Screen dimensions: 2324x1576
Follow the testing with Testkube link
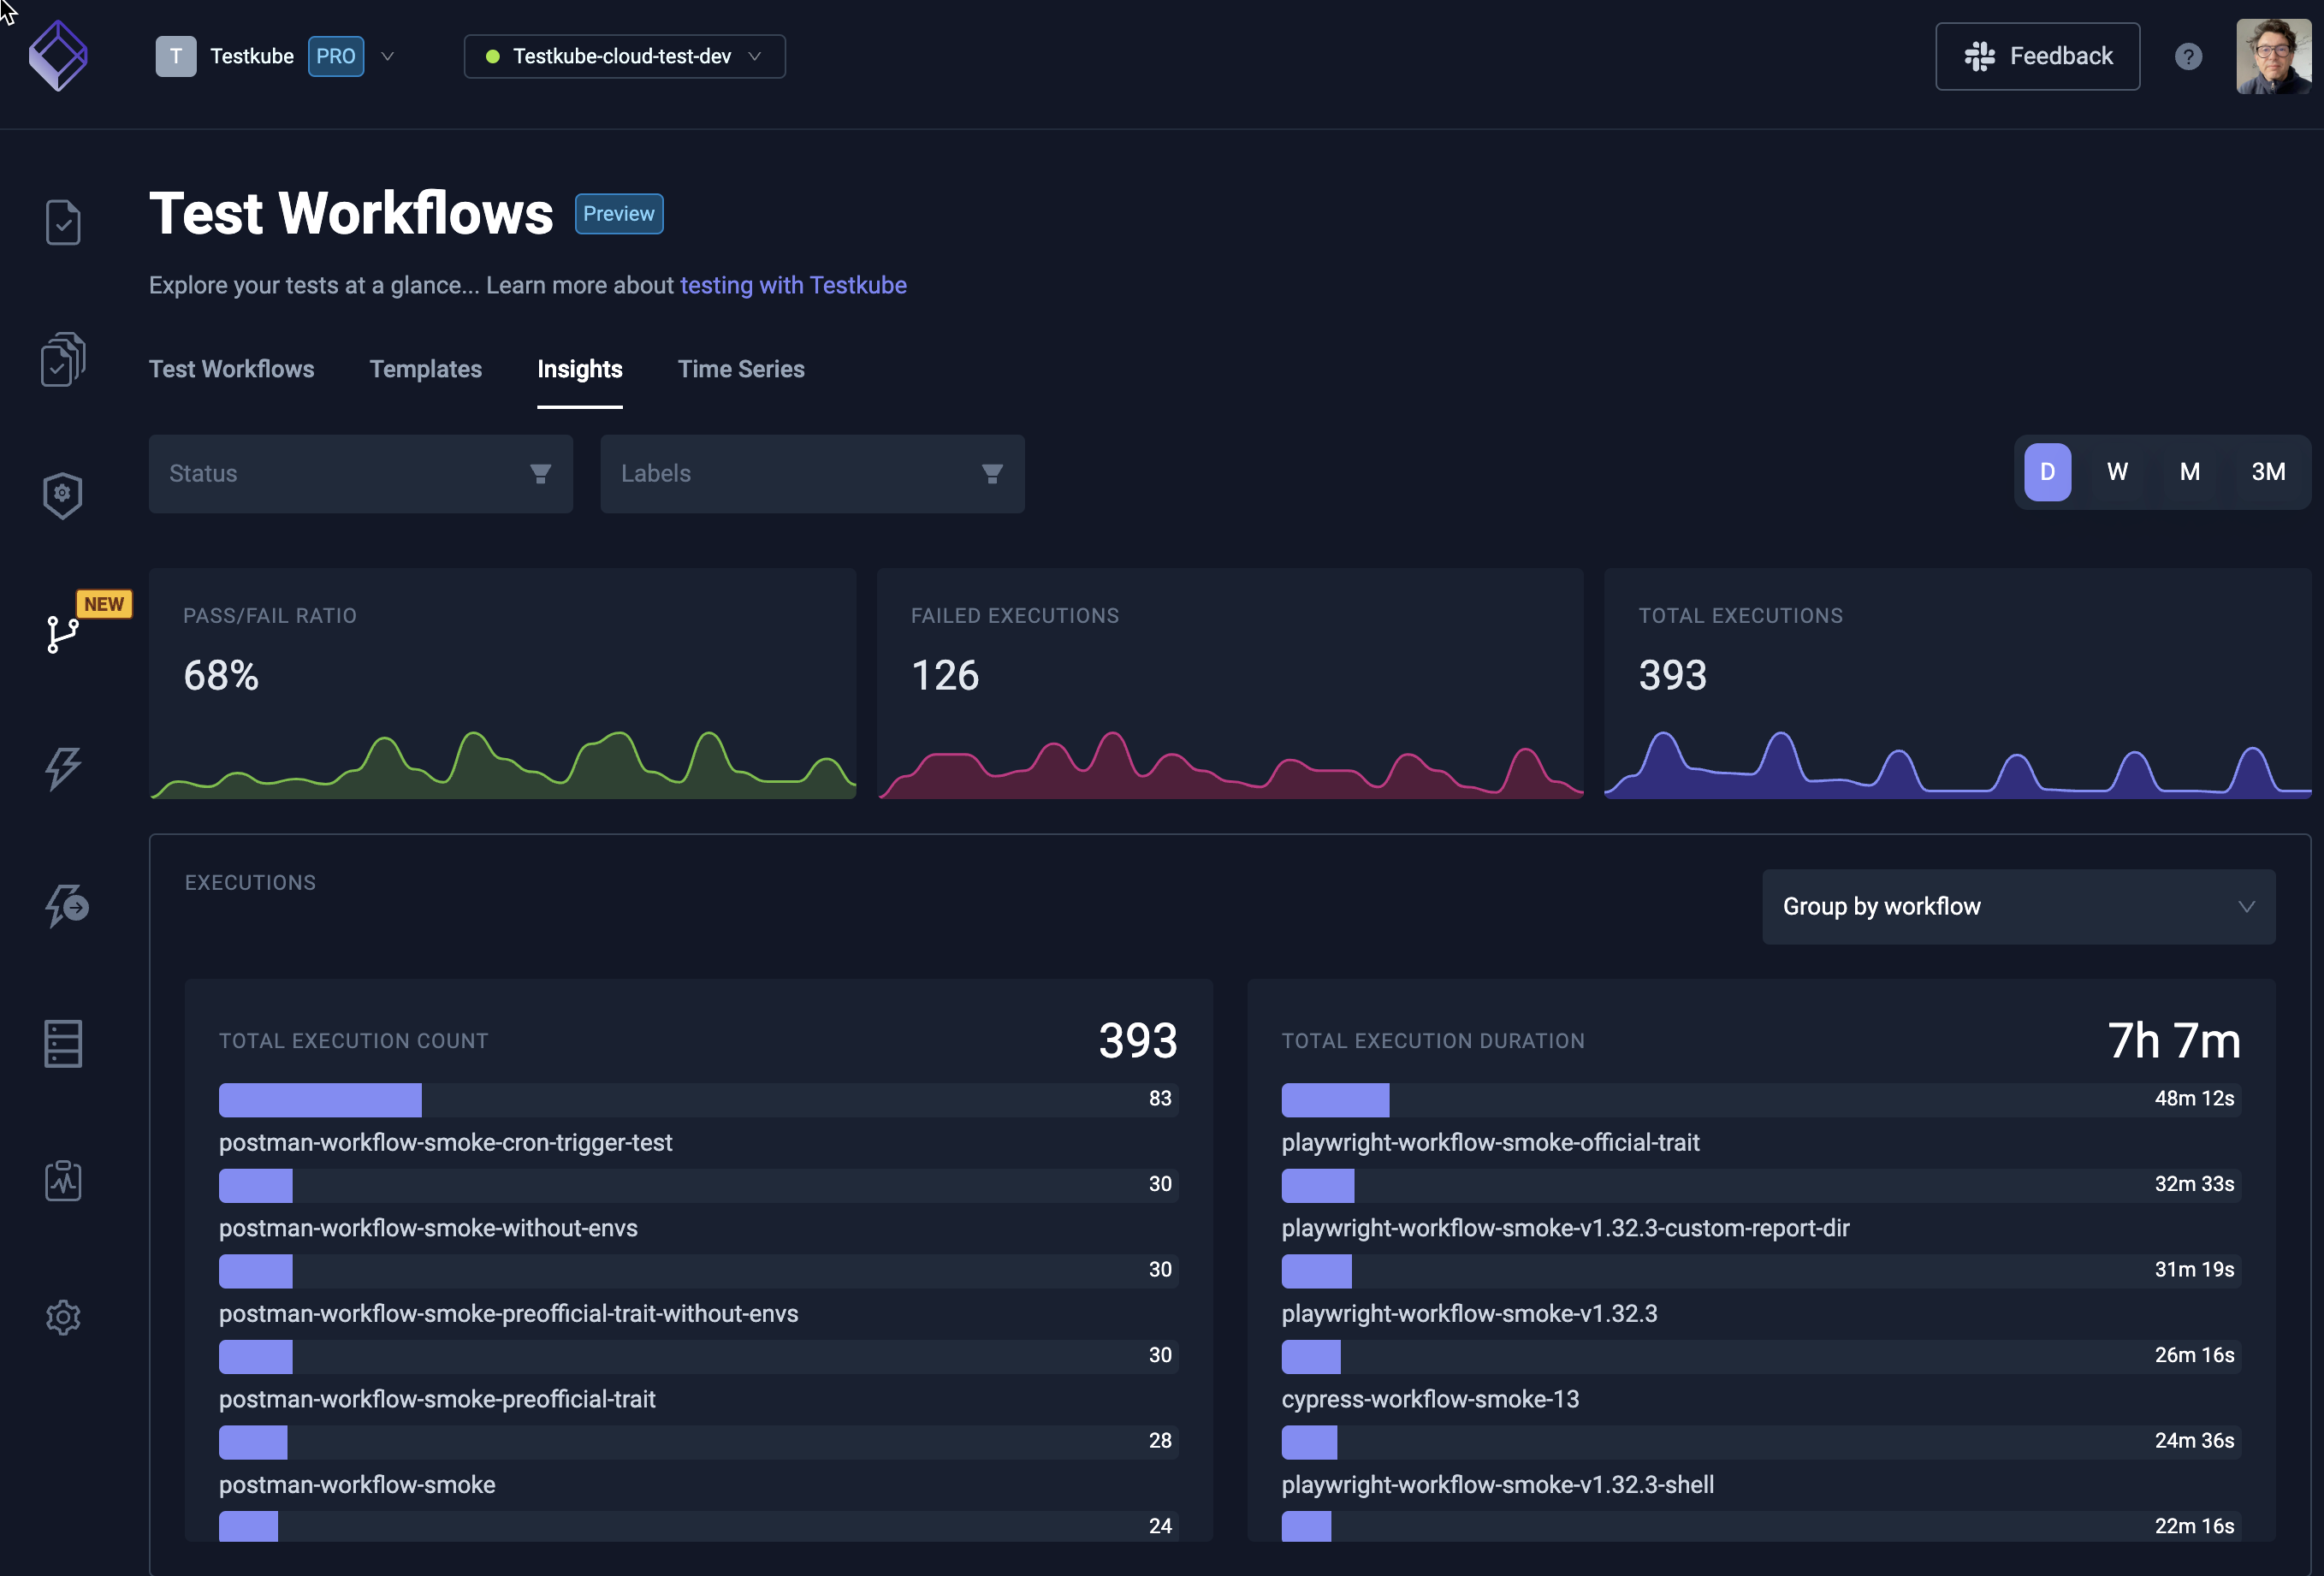pyautogui.click(x=793, y=285)
